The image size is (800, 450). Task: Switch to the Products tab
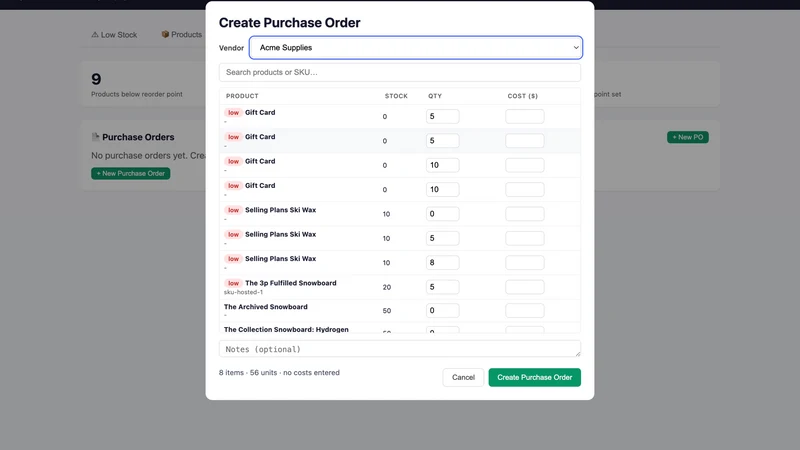[182, 35]
